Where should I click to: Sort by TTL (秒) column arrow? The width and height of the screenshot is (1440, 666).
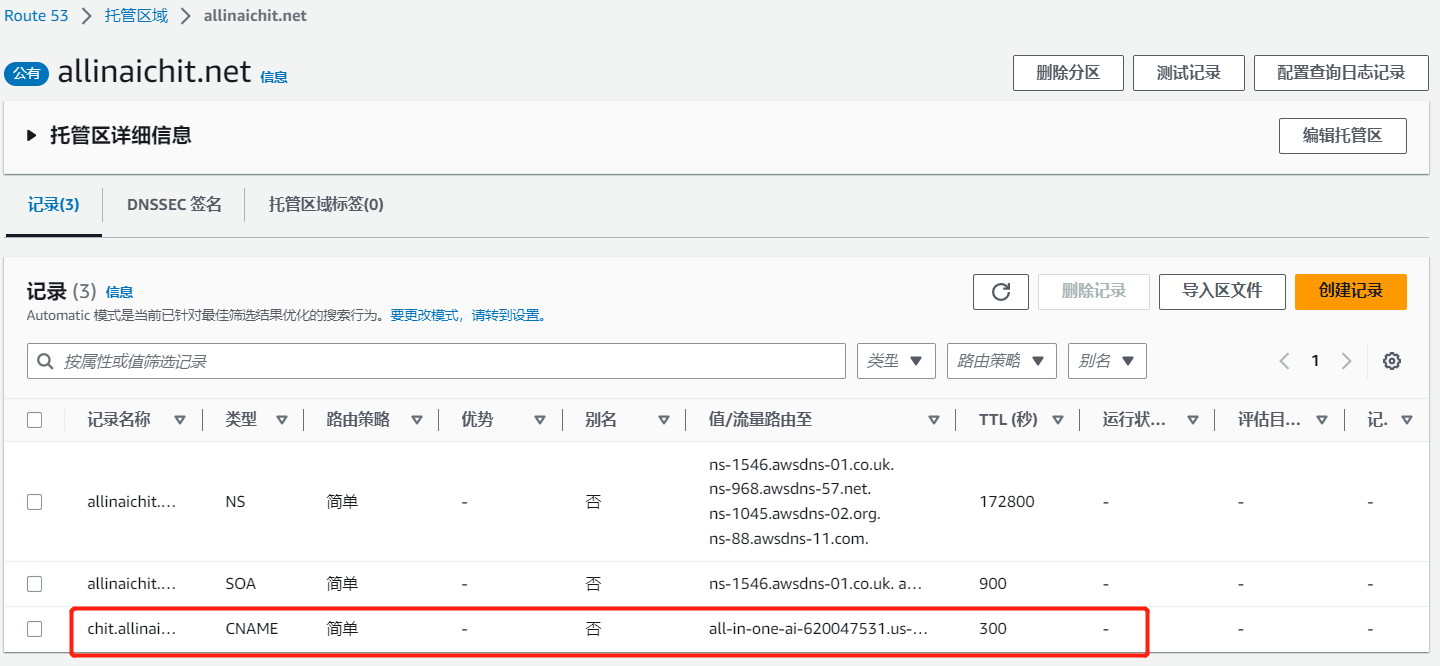1058,420
